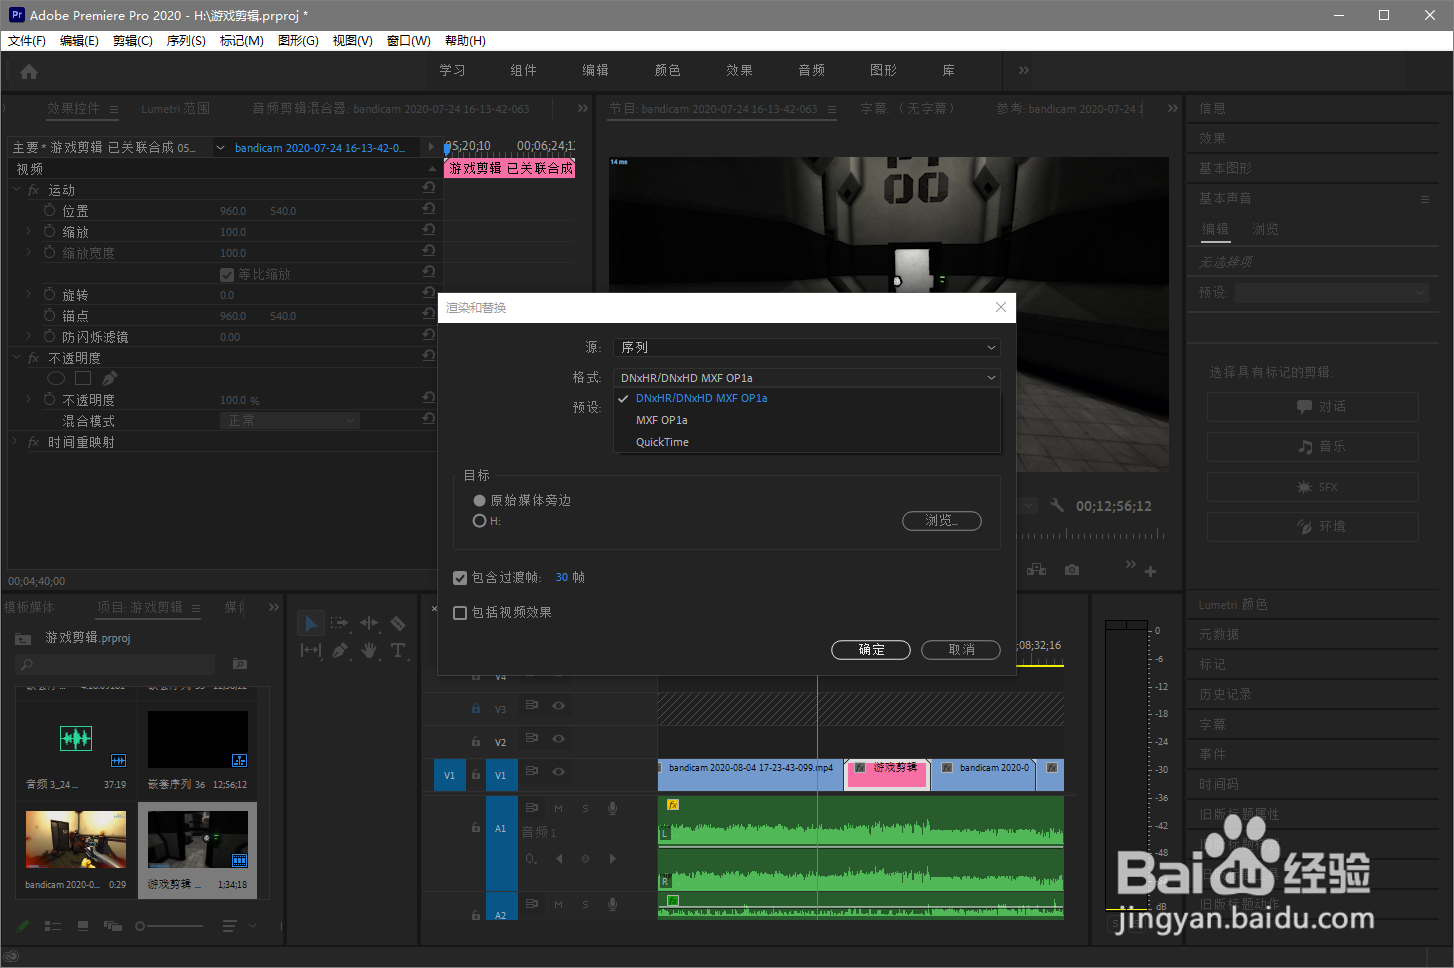Select the Pen tool
Image resolution: width=1454 pixels, height=968 pixels.
[340, 650]
